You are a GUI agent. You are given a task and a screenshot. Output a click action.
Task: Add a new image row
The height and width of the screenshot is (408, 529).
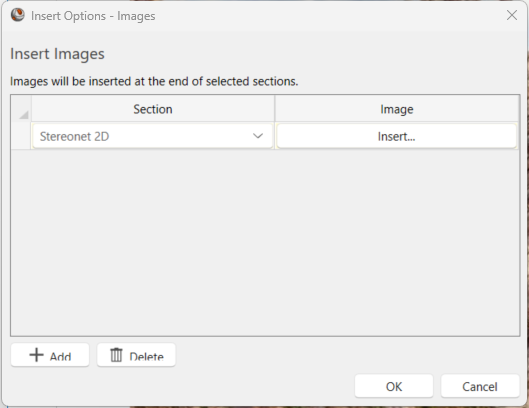(50, 355)
